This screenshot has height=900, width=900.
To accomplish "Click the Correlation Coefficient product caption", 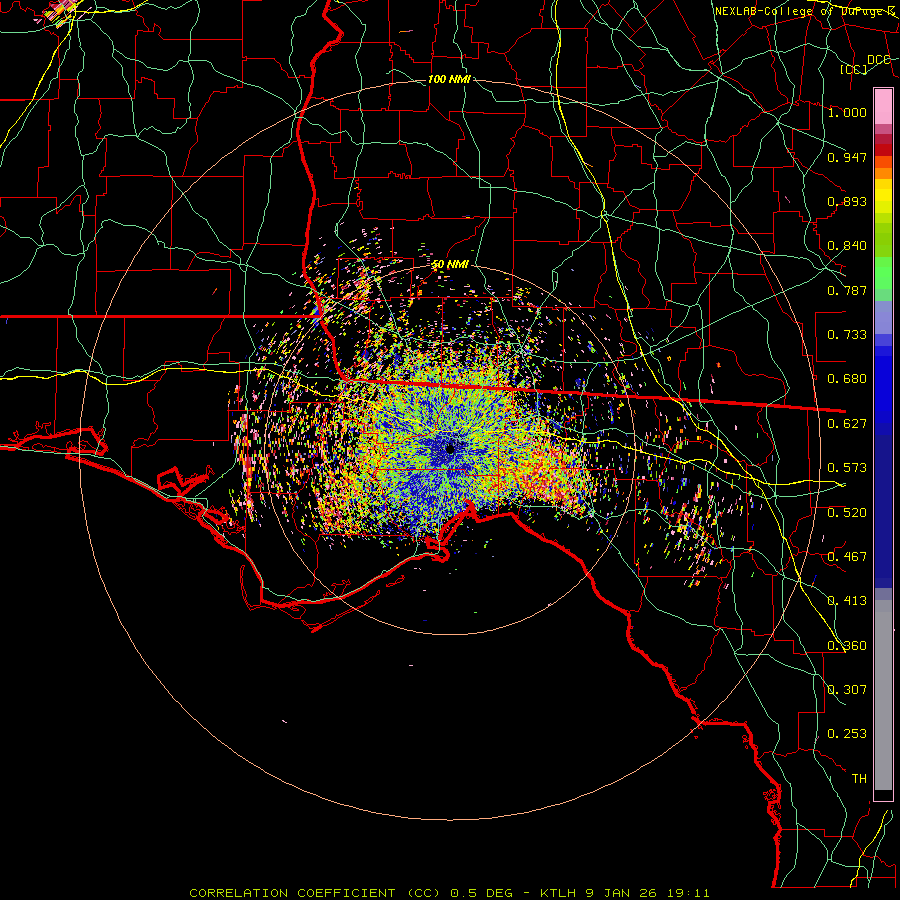I will tap(449, 893).
